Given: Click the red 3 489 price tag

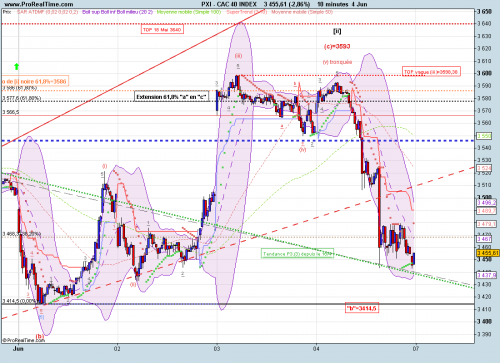Looking at the screenshot, I should pos(487,211).
